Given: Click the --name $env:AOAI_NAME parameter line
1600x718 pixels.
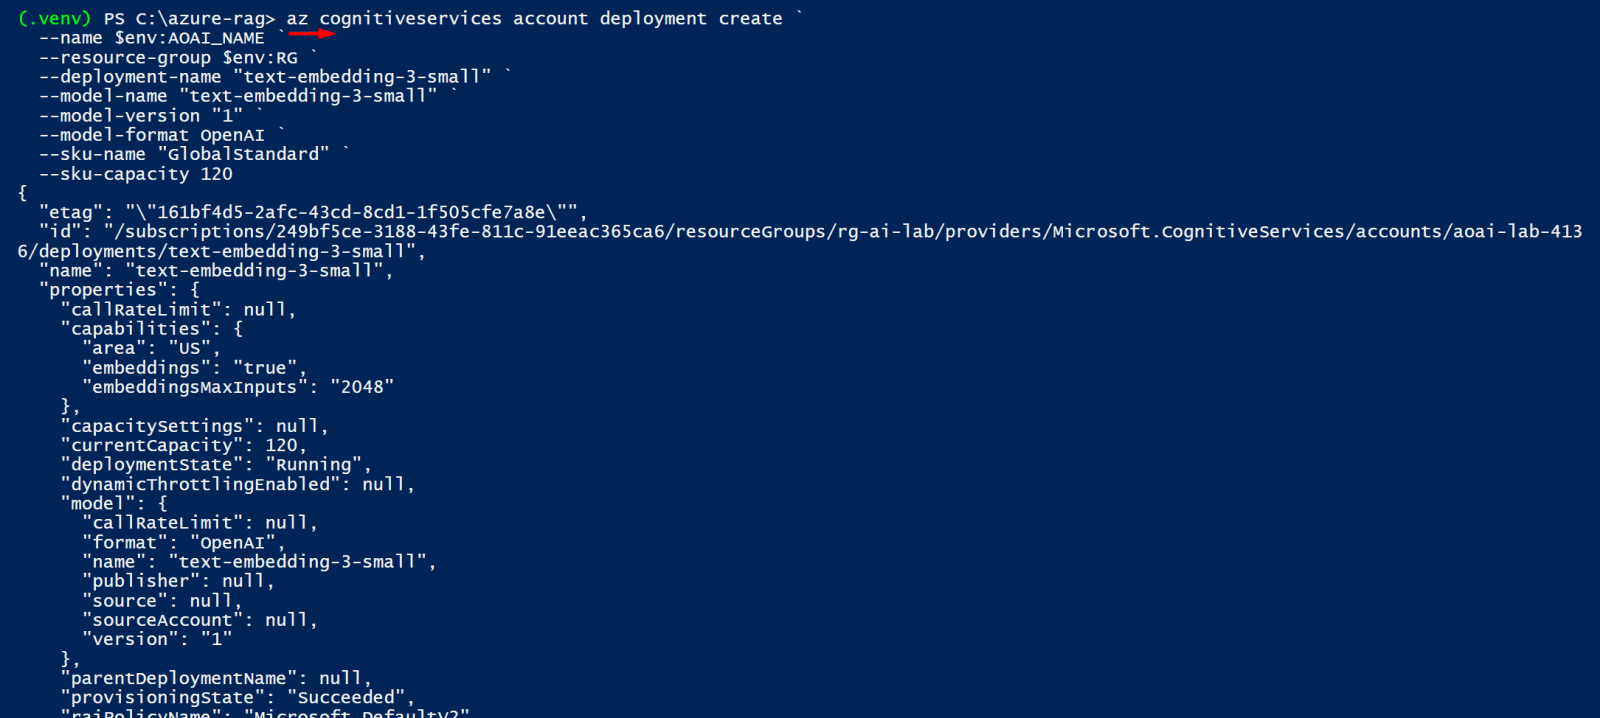Looking at the screenshot, I should [x=152, y=38].
